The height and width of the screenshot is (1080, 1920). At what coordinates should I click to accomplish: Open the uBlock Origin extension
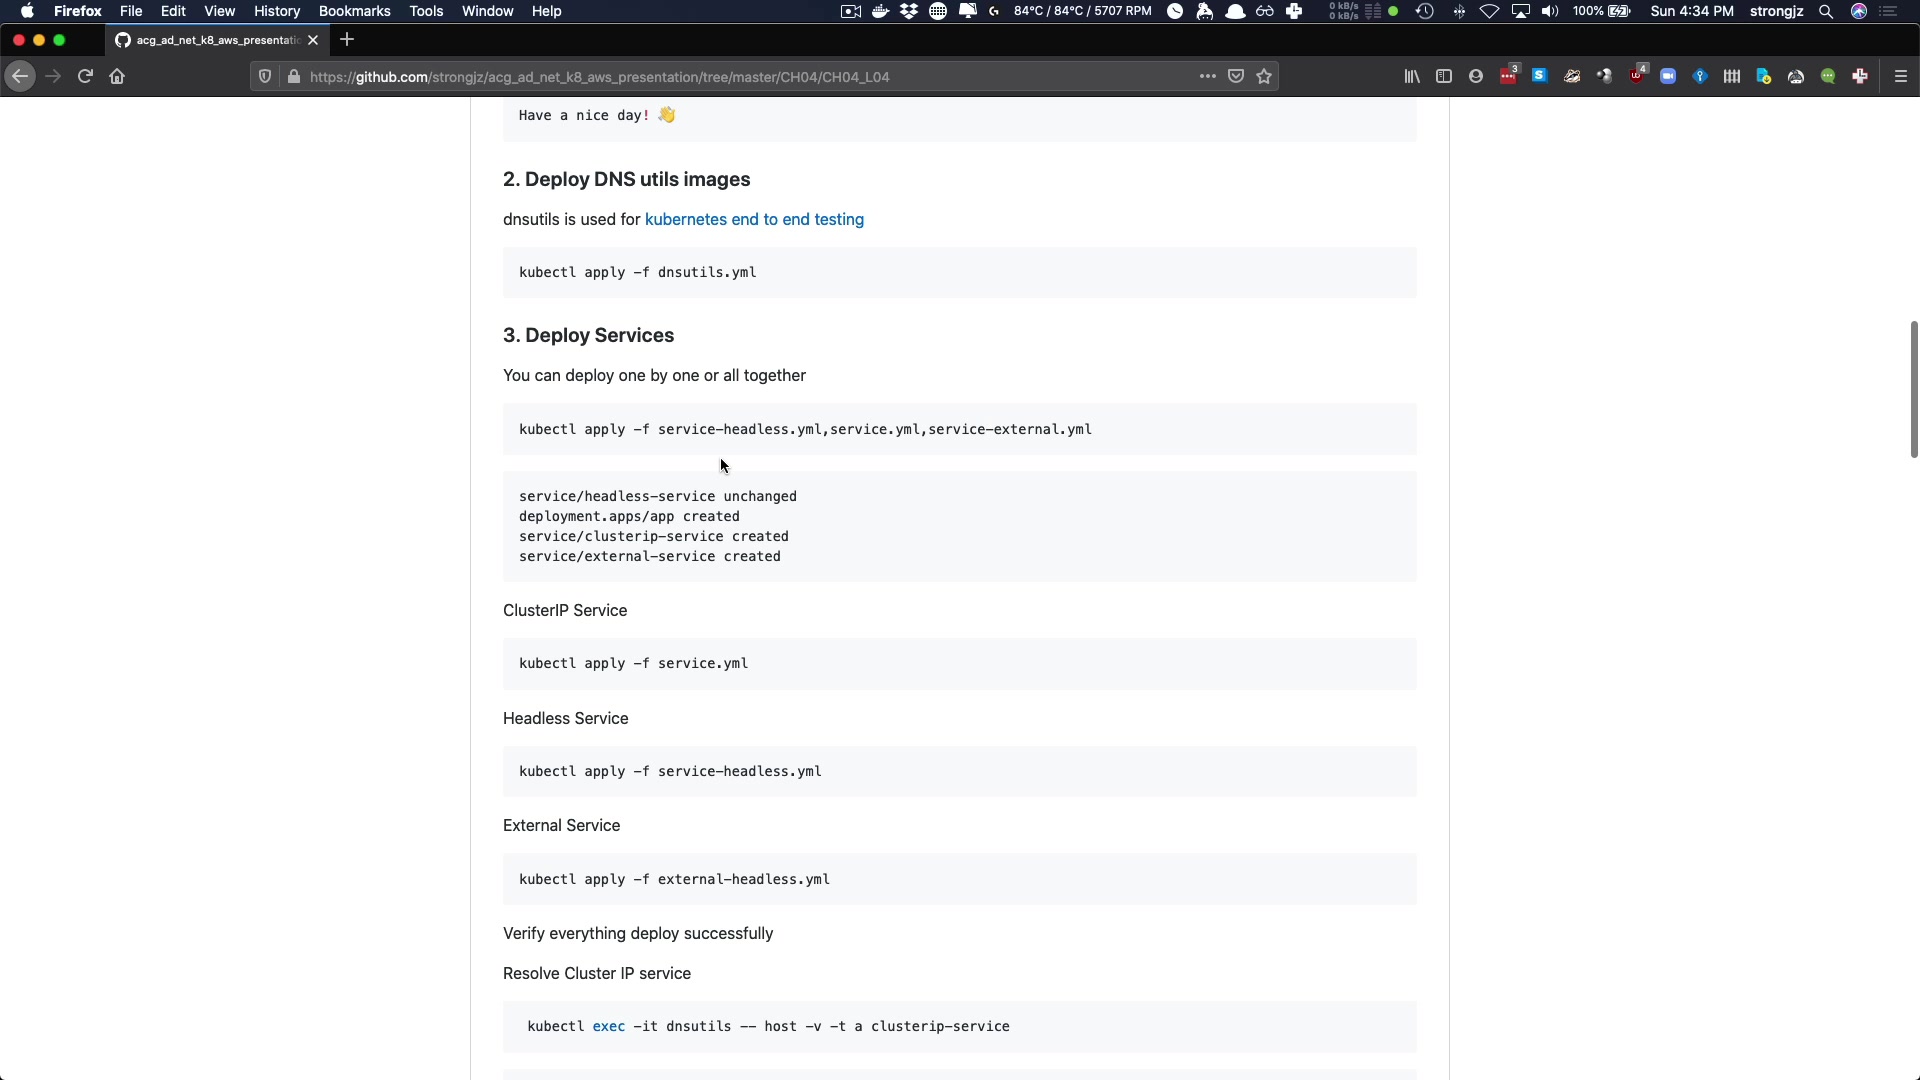[x=1637, y=77]
